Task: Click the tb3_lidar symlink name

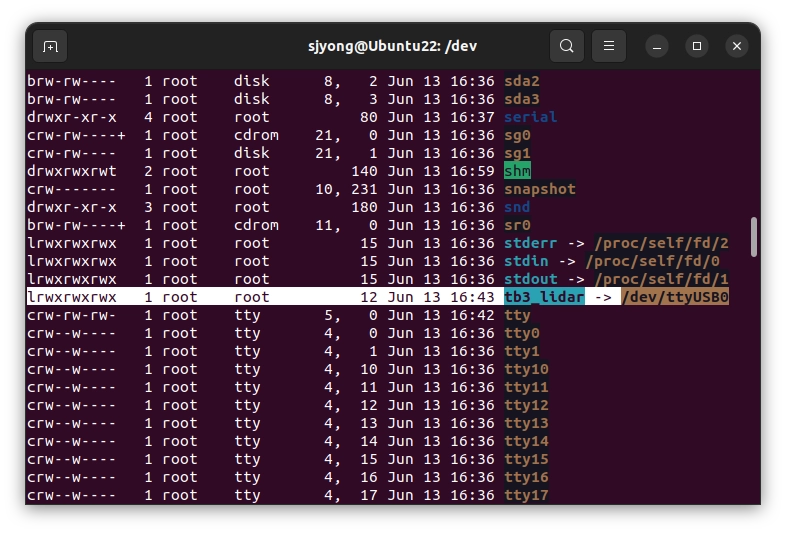Action: click(x=544, y=297)
